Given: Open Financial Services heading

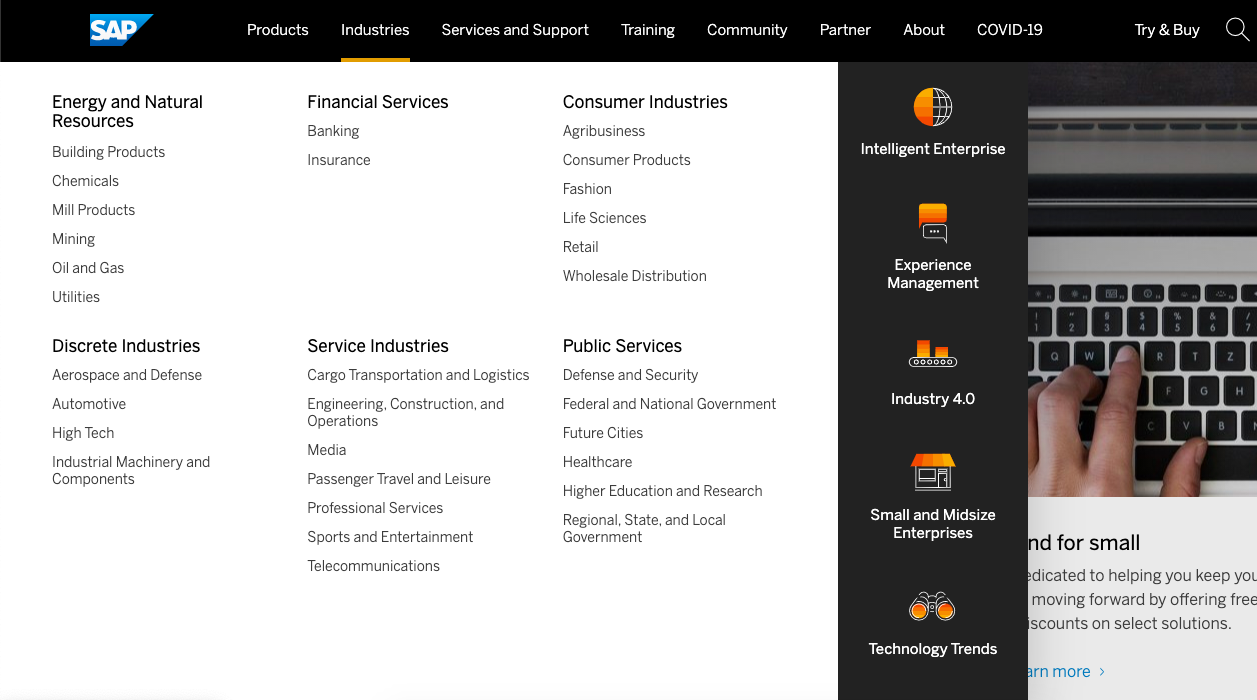Looking at the screenshot, I should (378, 102).
